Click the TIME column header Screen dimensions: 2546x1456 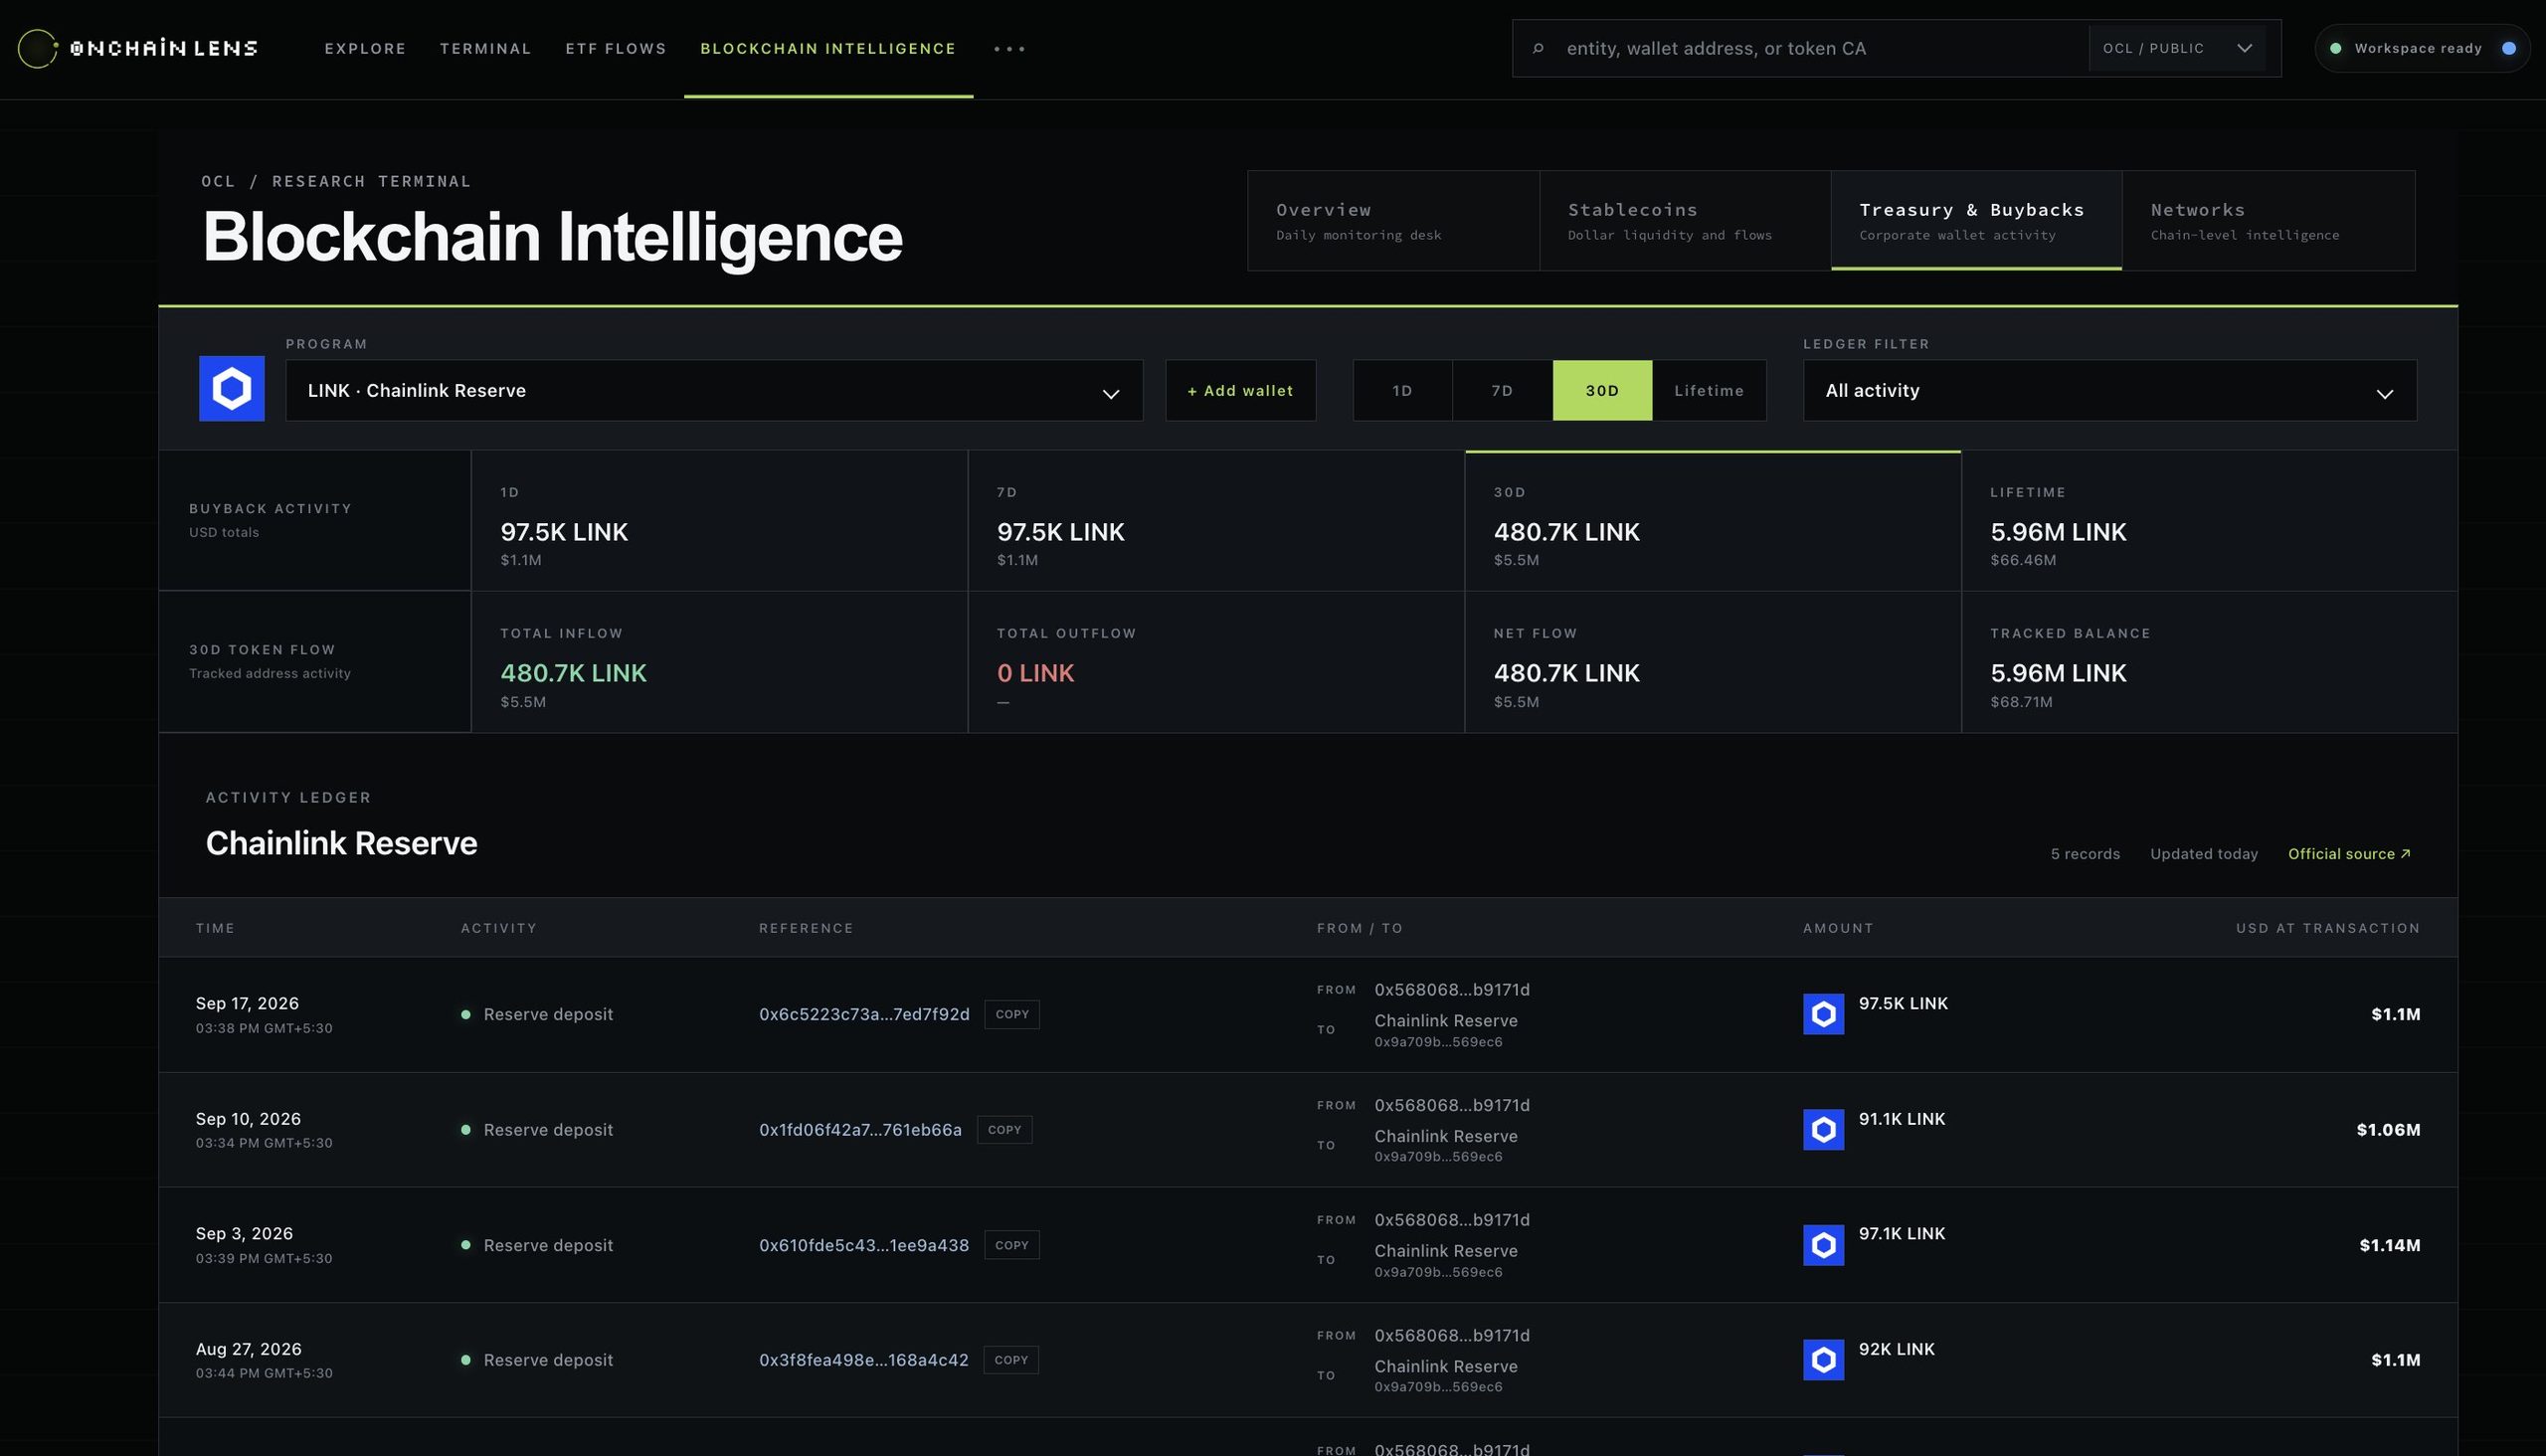215,928
